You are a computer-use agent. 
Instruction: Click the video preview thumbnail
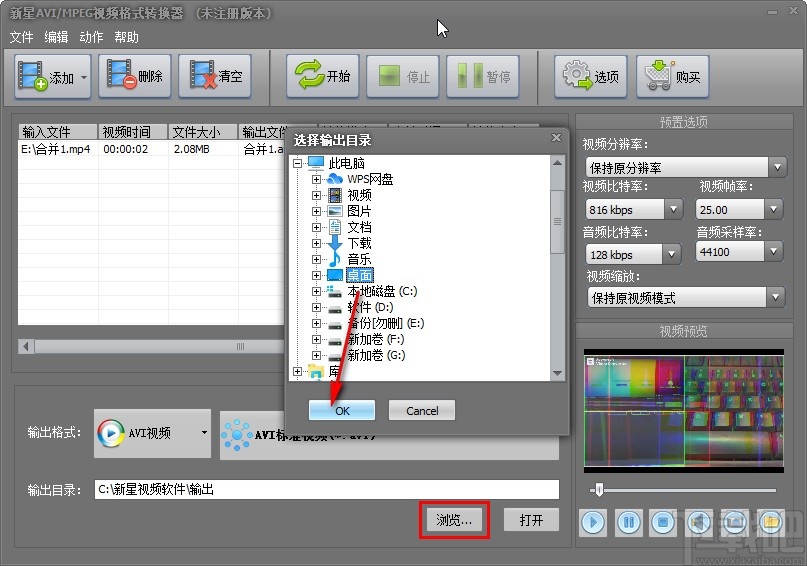click(683, 411)
